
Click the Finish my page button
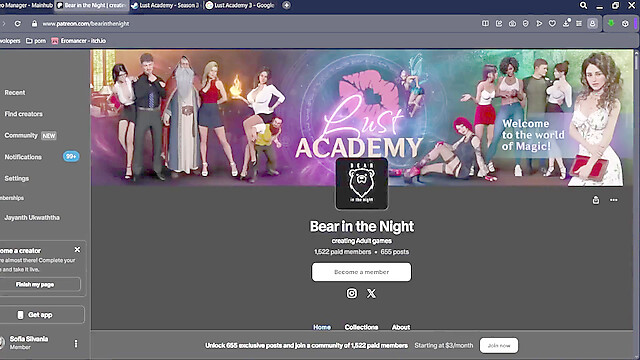click(40, 284)
